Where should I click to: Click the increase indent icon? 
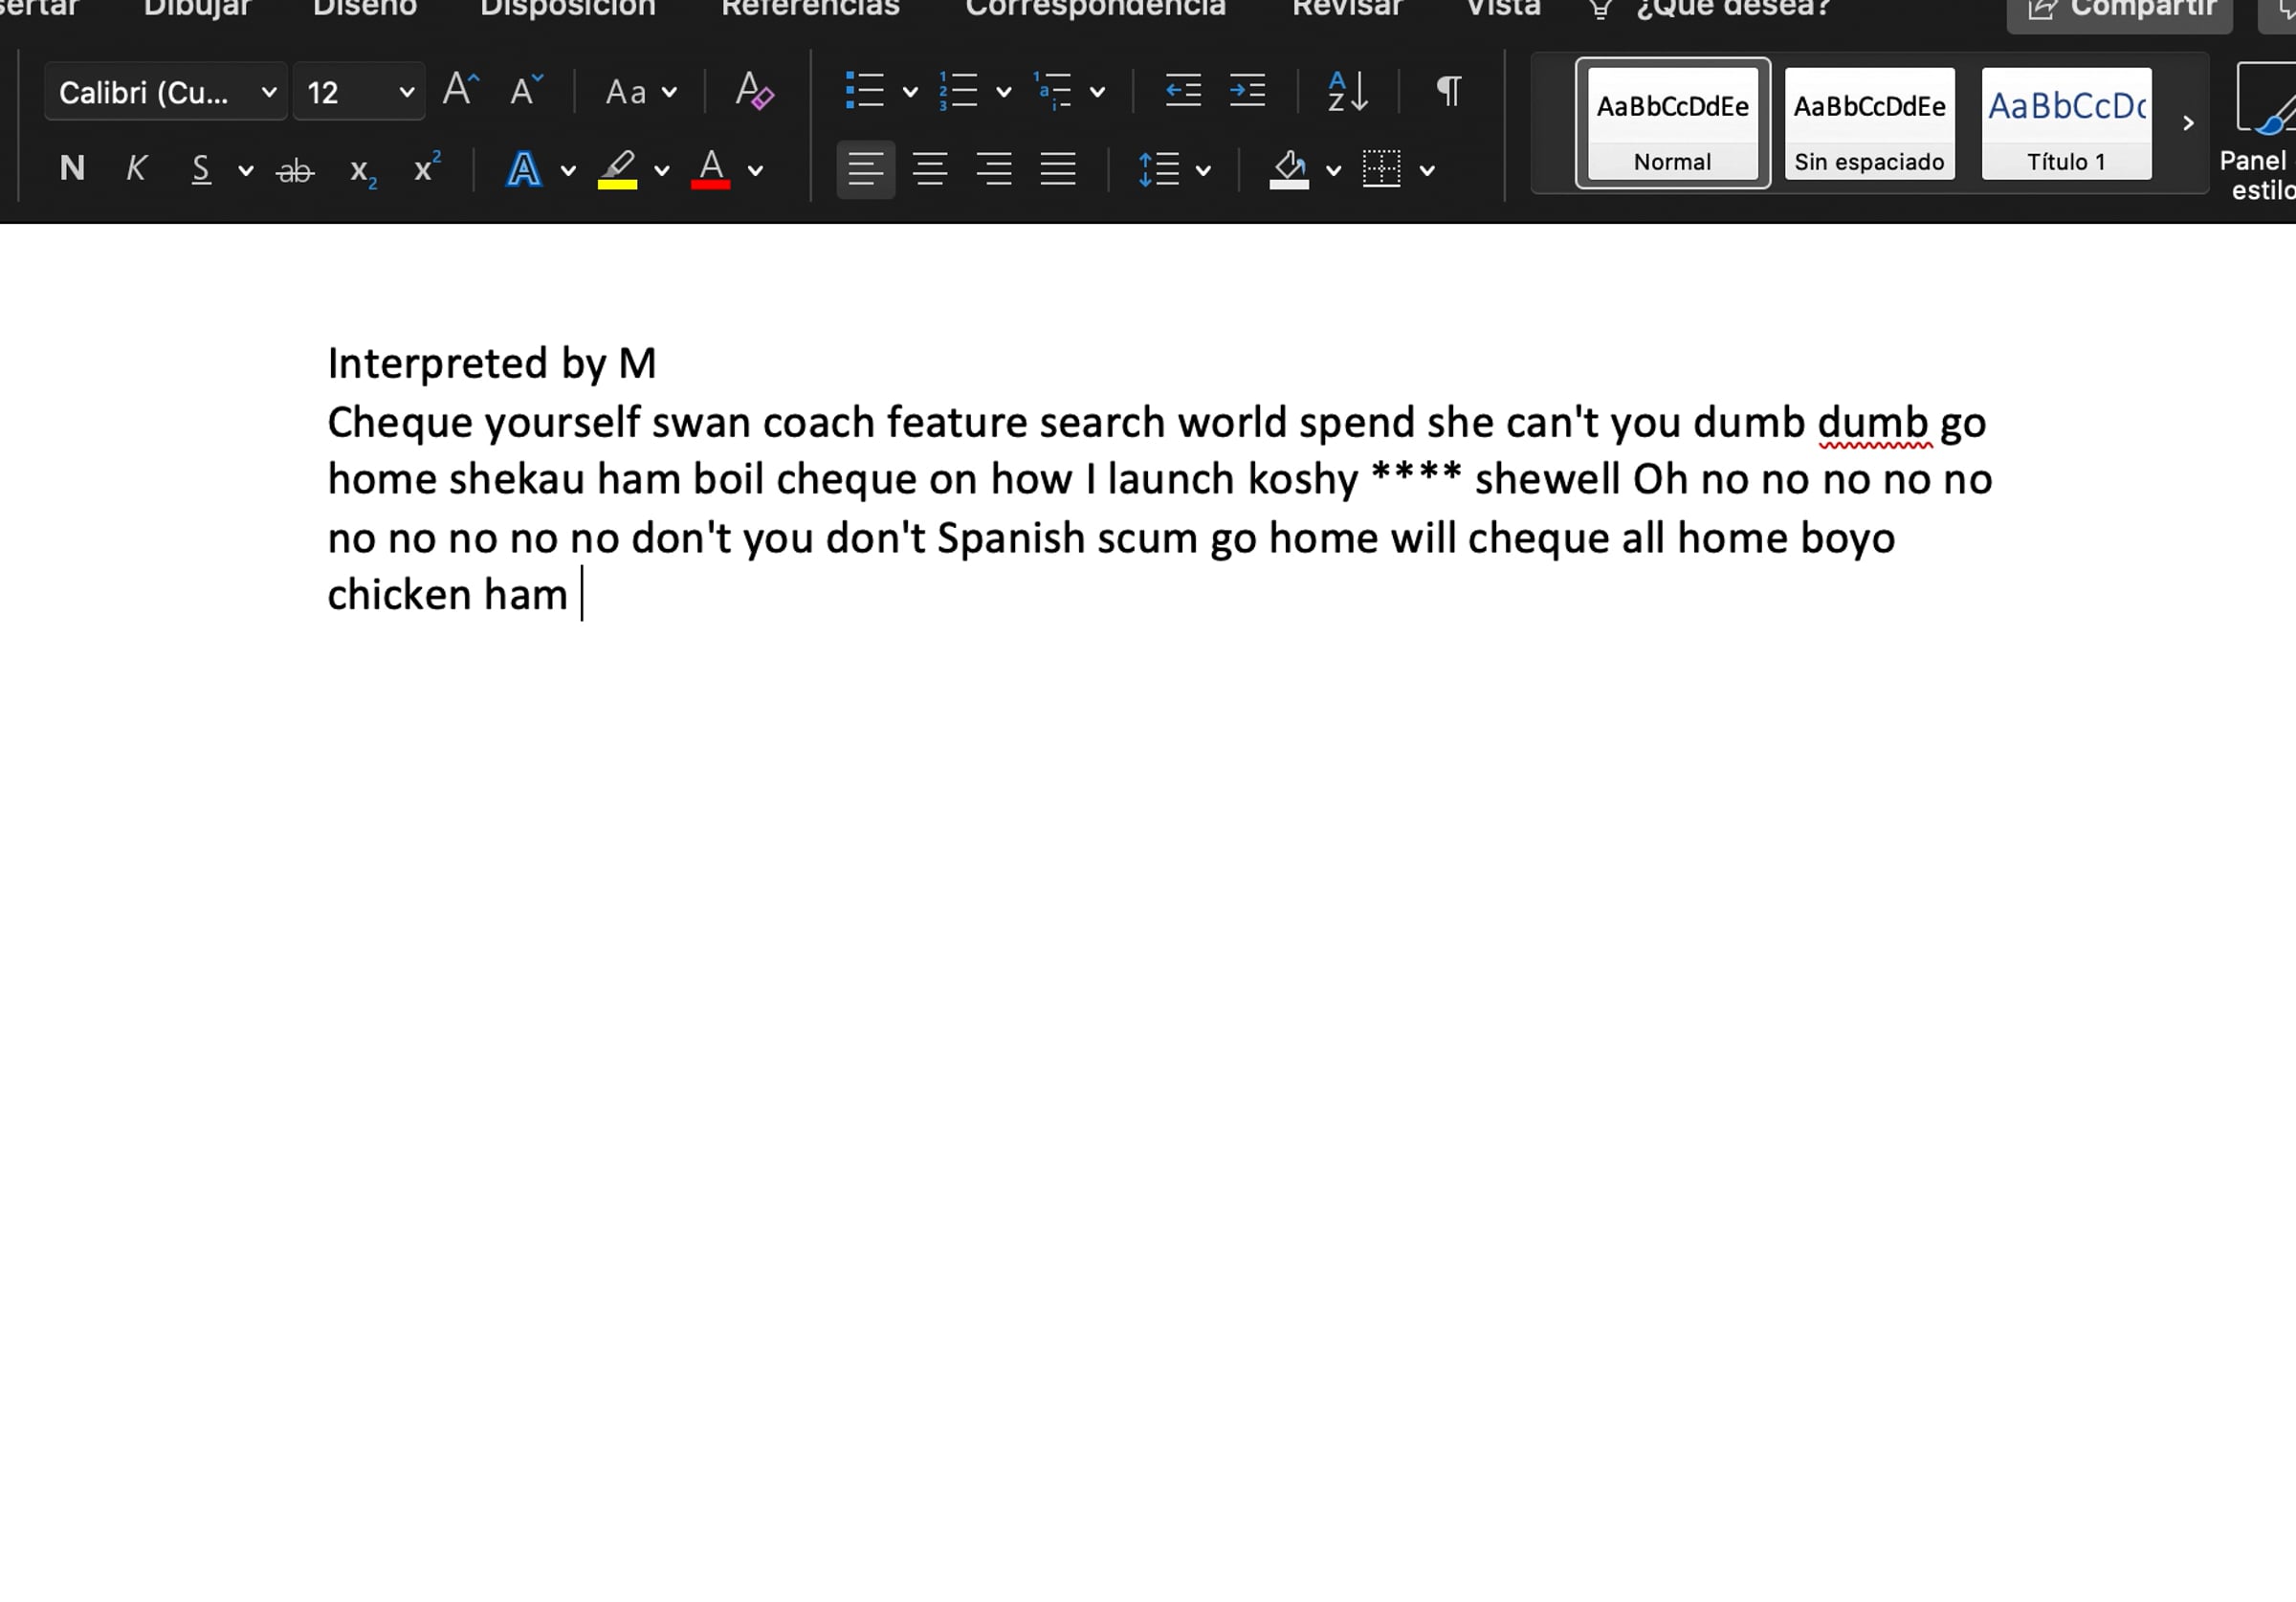(1247, 92)
